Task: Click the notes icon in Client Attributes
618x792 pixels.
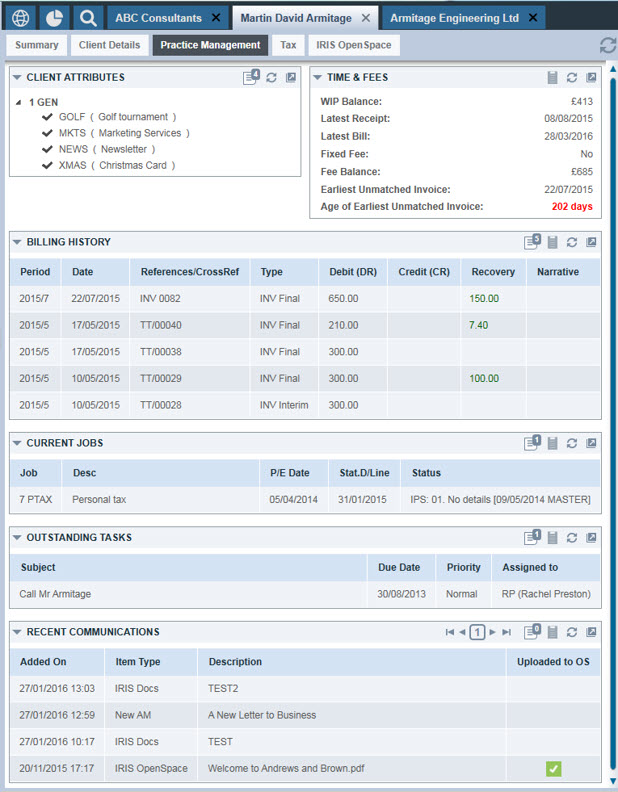Action: (x=251, y=78)
